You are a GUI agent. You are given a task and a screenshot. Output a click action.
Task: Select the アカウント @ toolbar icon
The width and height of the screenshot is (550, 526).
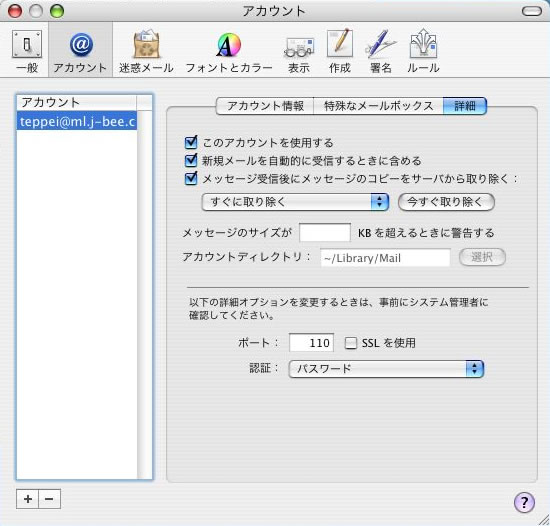pos(81,45)
